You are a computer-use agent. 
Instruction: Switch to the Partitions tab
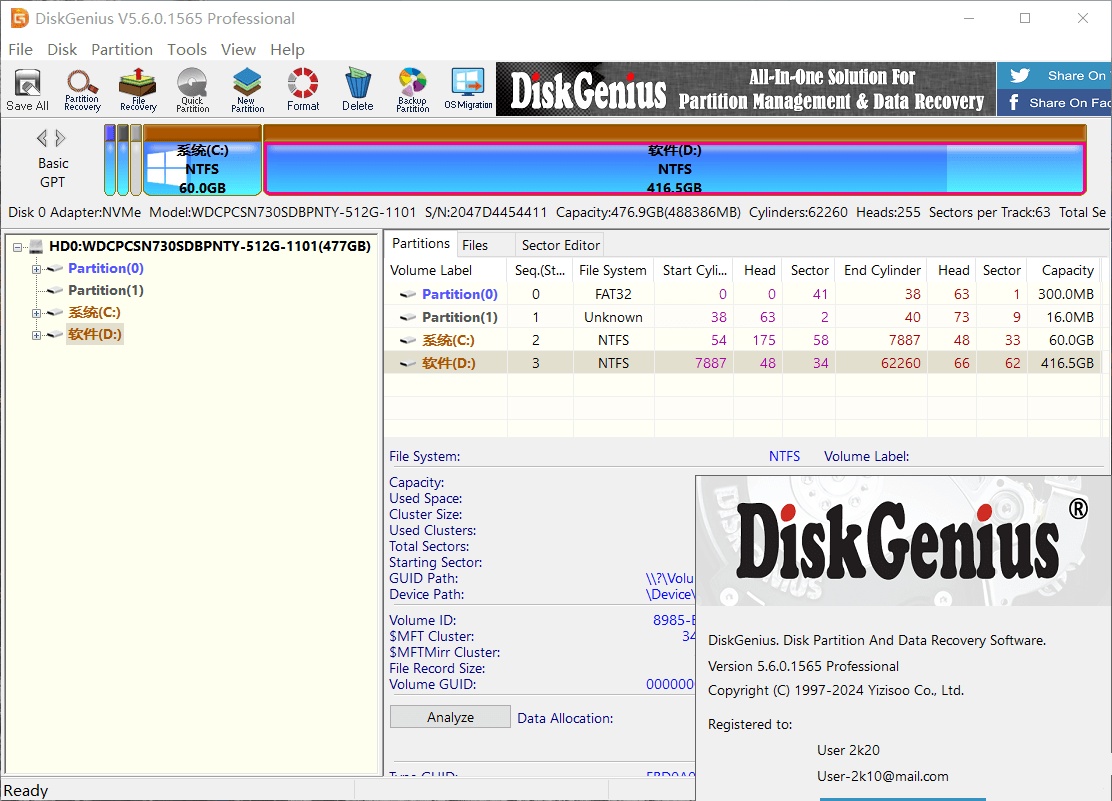pyautogui.click(x=421, y=243)
